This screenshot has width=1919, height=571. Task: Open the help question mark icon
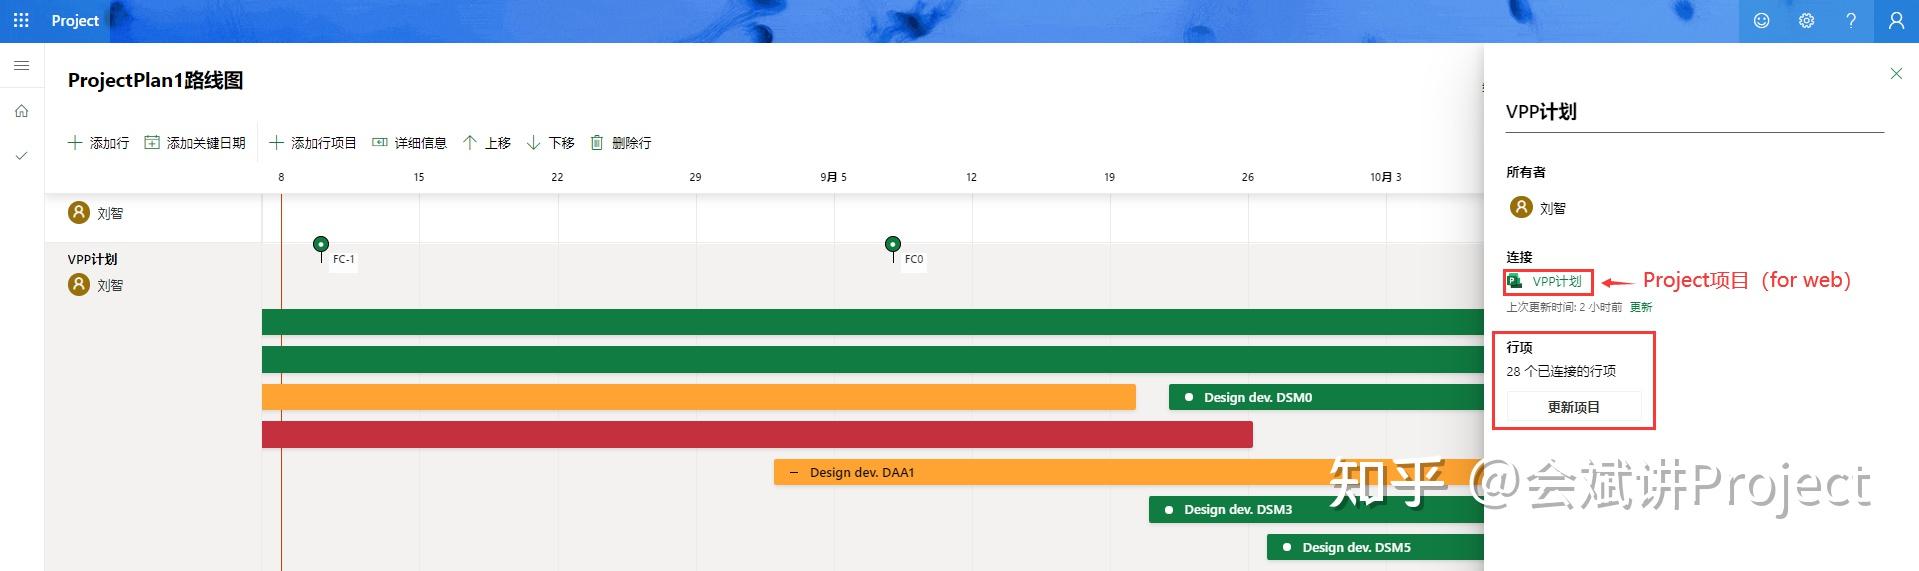[1851, 20]
